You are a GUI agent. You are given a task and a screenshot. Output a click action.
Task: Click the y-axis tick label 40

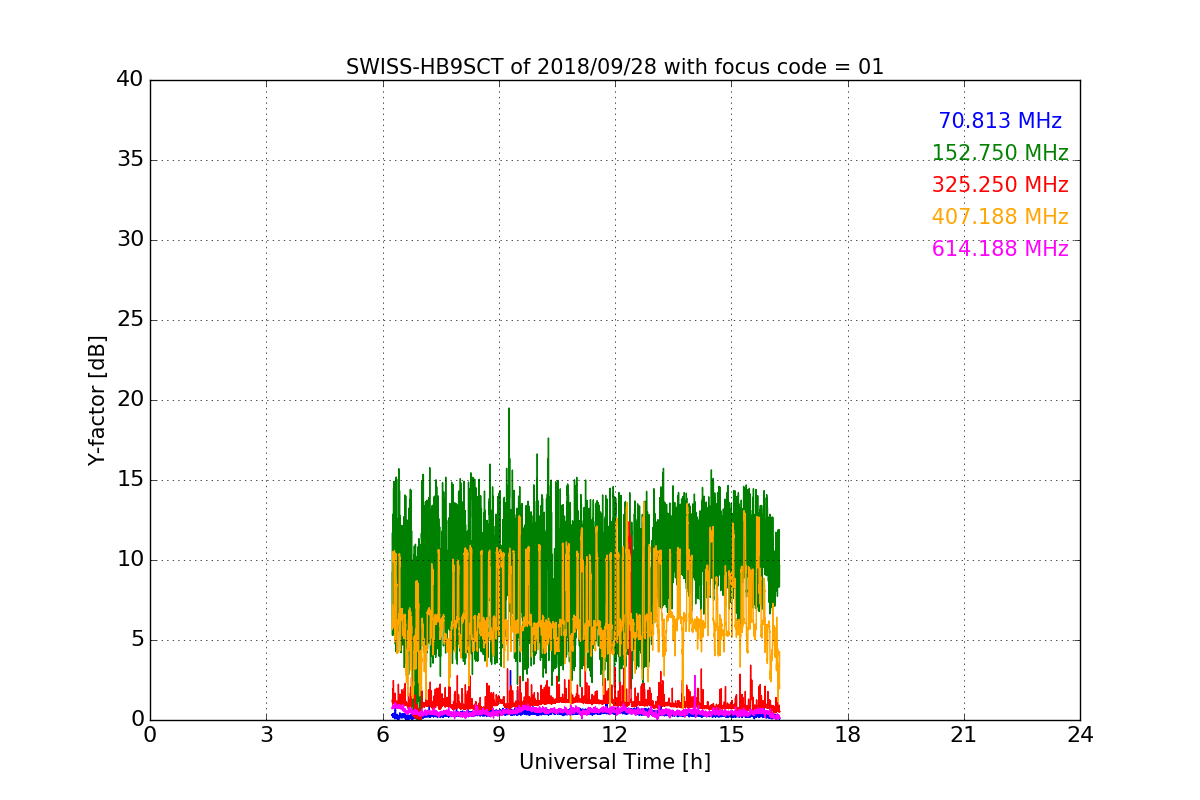[x=130, y=80]
